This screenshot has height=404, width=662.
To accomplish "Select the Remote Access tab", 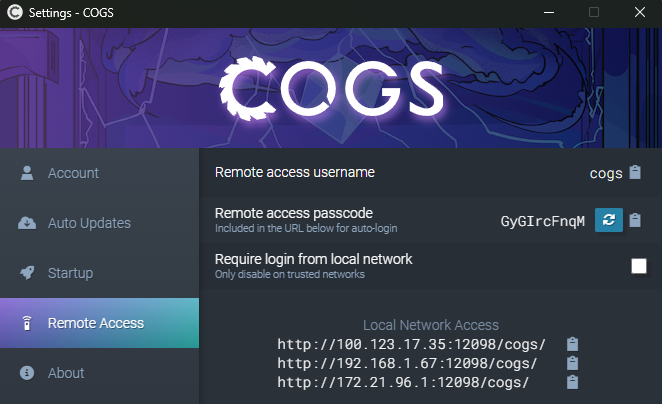I will tap(100, 323).
